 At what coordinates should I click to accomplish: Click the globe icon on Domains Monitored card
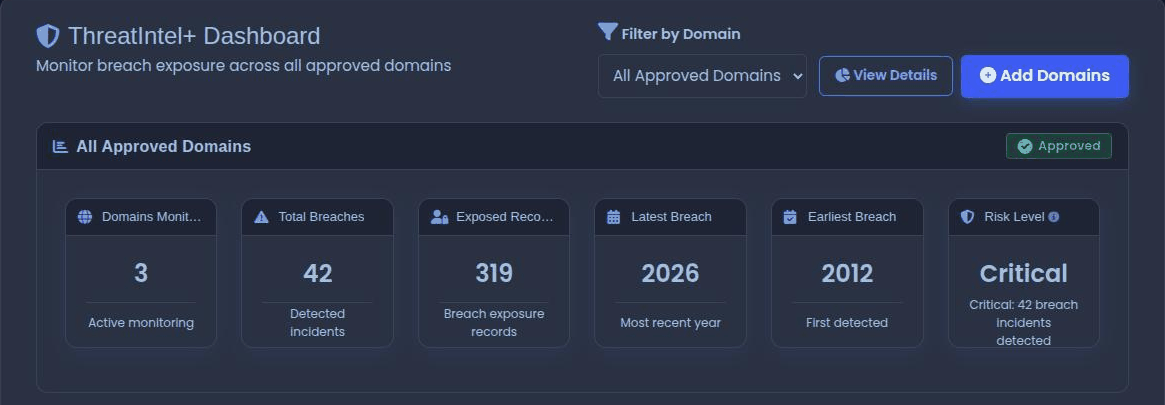pos(85,217)
